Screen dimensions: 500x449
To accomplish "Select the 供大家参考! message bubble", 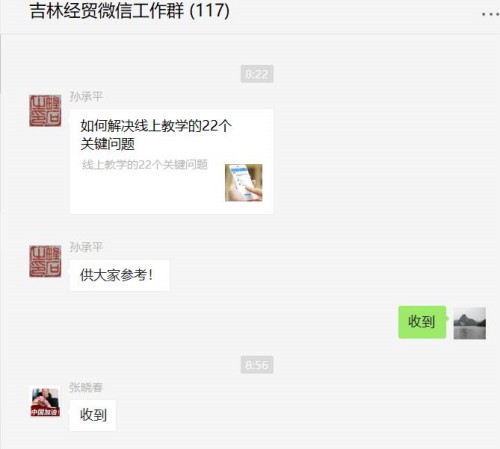I will pyautogui.click(x=119, y=275).
